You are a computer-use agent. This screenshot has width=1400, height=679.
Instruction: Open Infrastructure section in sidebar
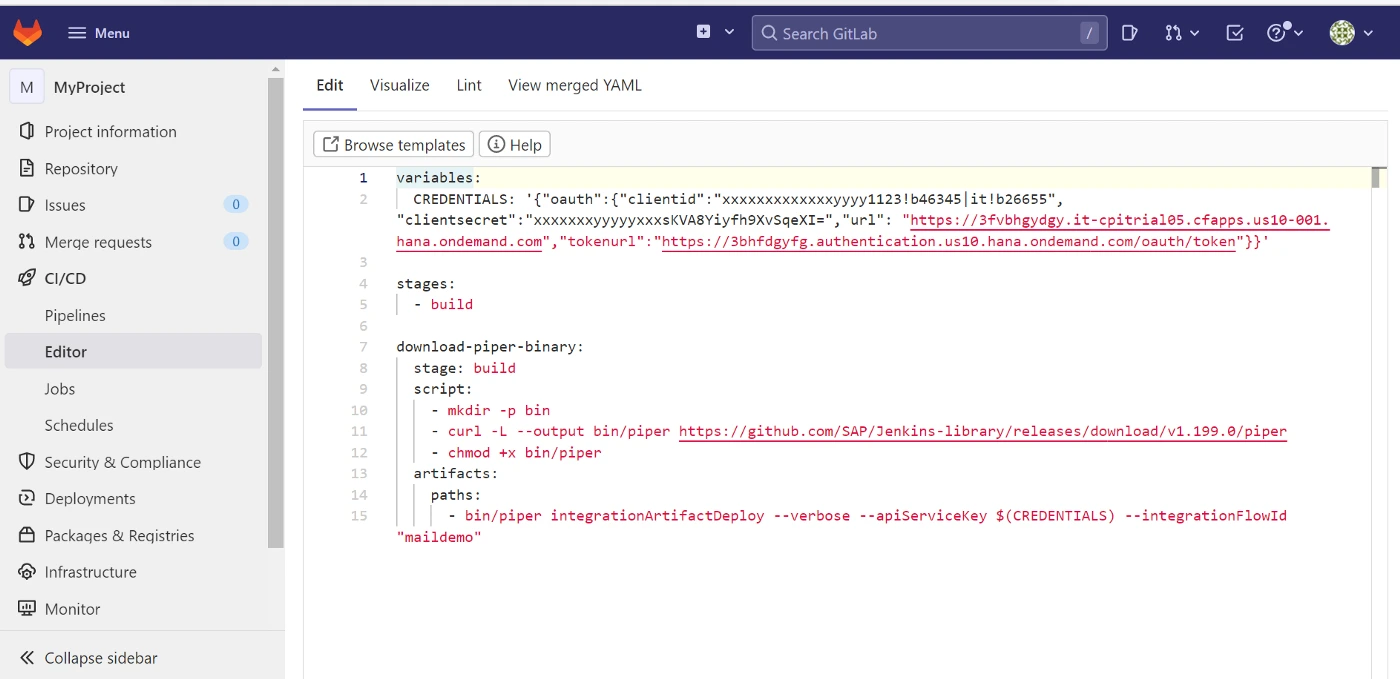(x=91, y=571)
